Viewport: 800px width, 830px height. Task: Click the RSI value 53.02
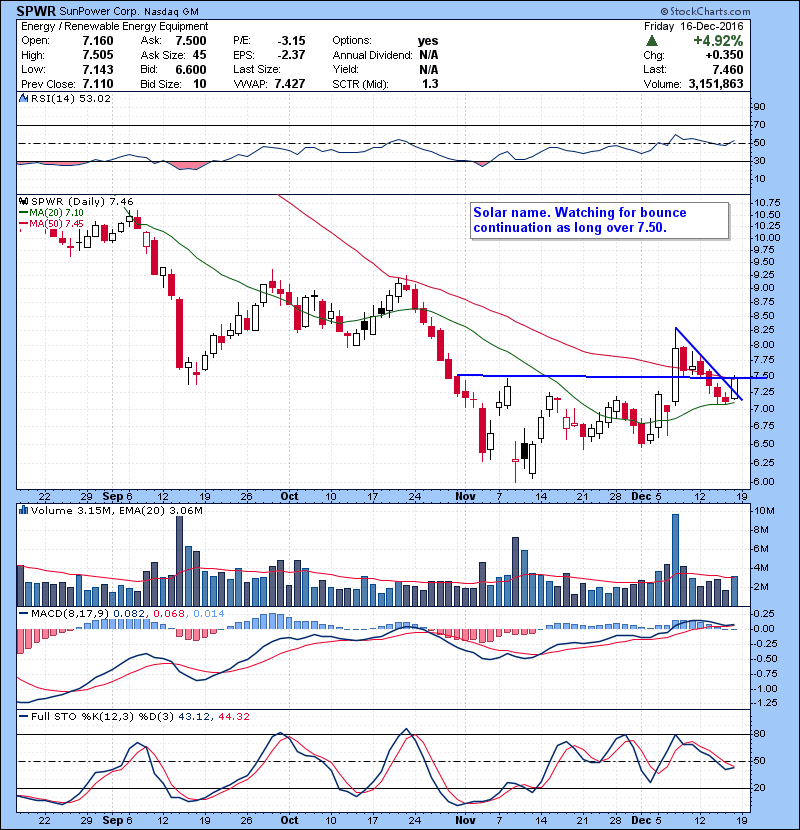(x=97, y=98)
